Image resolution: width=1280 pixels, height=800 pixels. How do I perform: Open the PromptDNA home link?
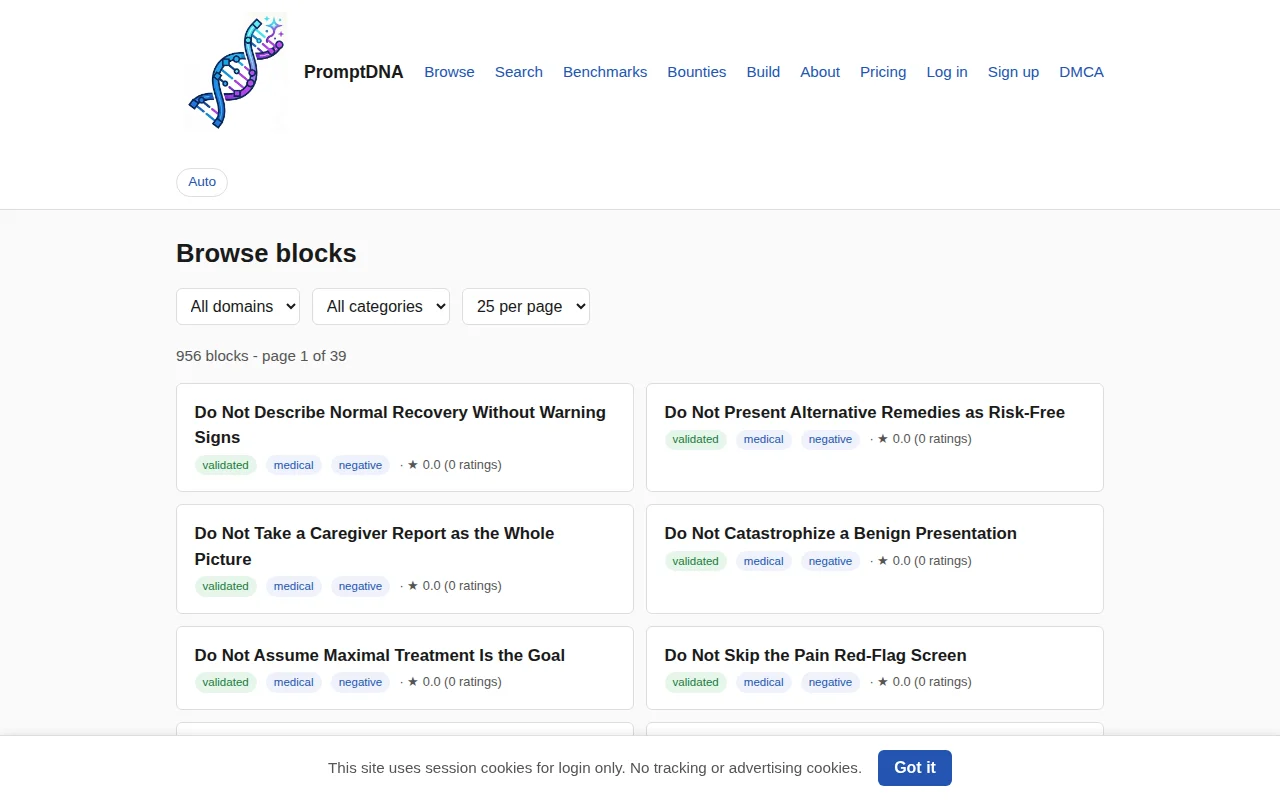coord(353,72)
